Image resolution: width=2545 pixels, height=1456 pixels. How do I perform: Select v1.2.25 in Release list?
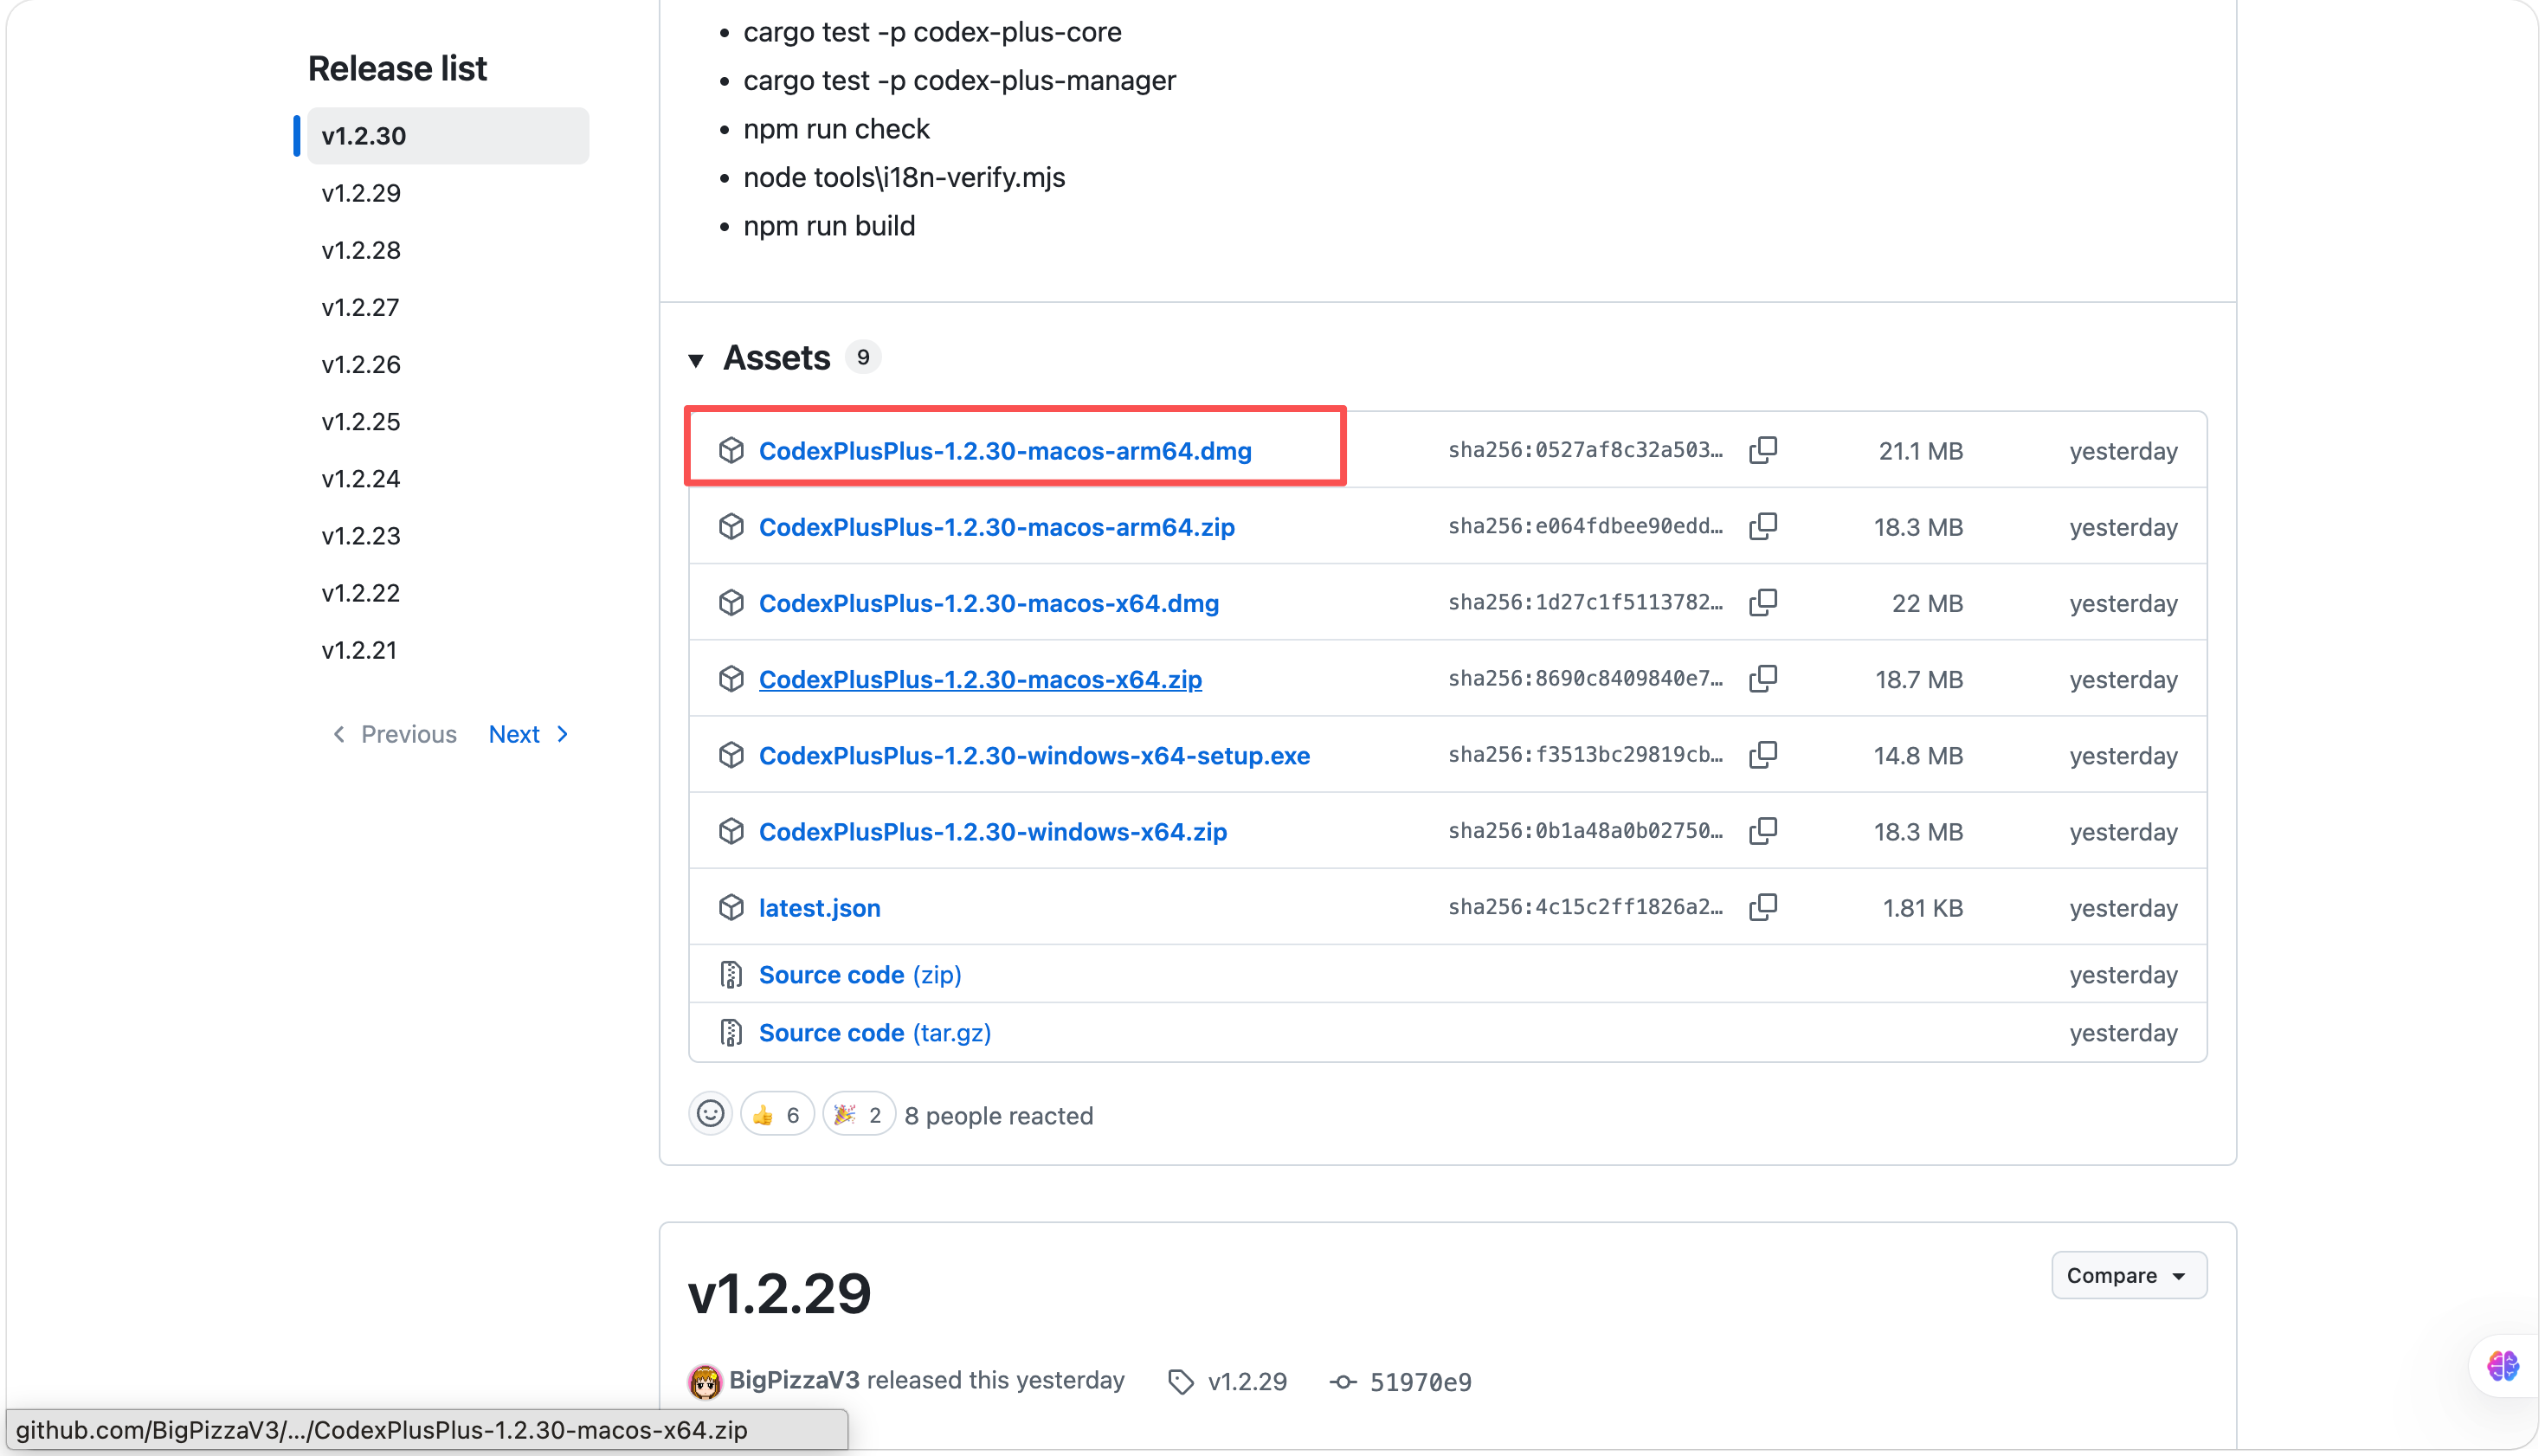448,421
